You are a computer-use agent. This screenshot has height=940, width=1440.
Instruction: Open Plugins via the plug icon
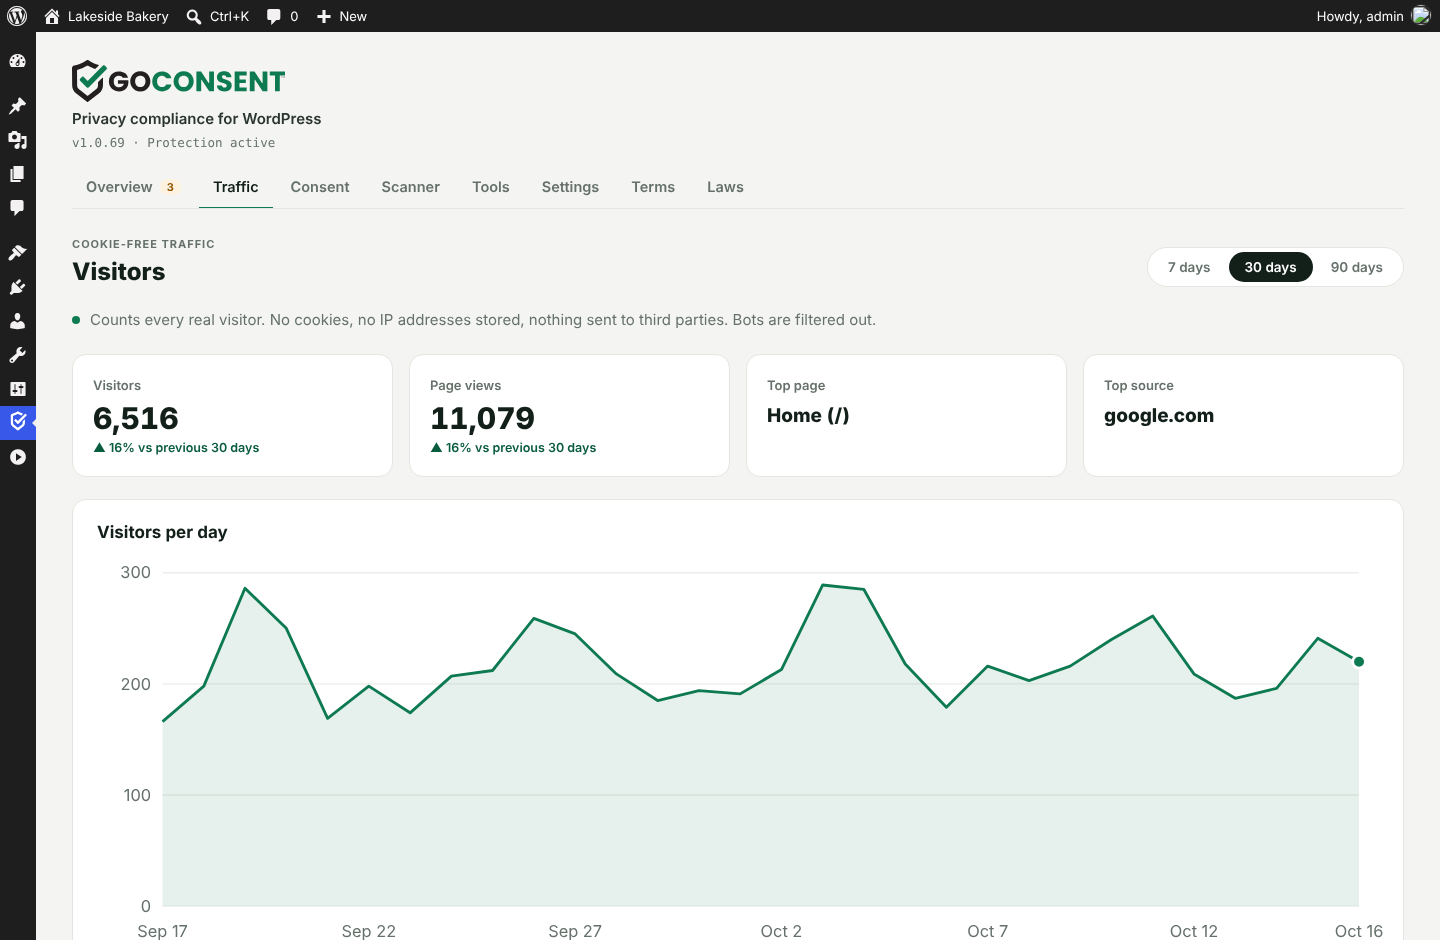coord(17,287)
